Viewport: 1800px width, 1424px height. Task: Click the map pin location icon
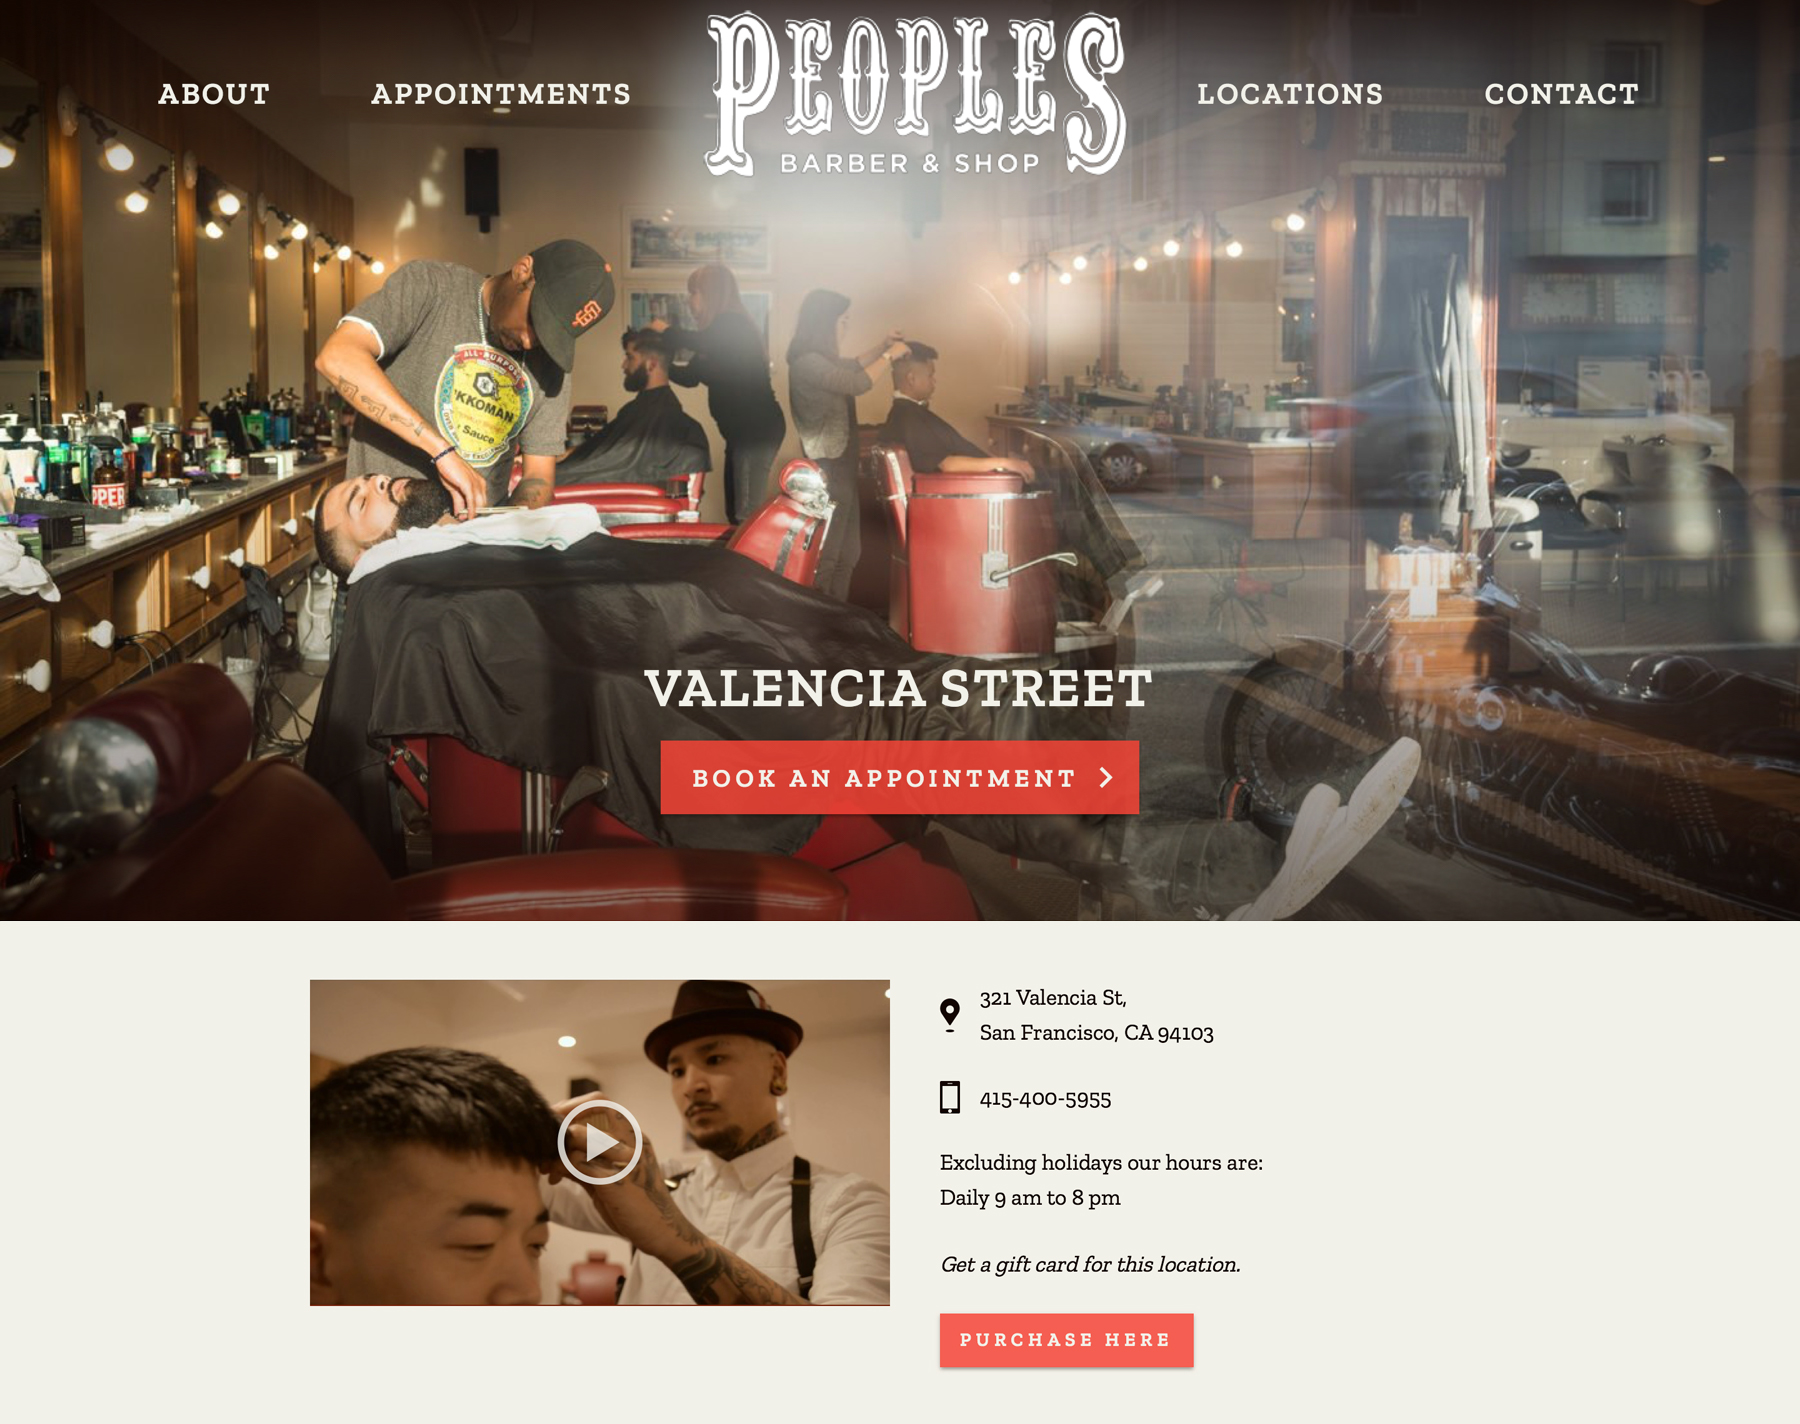click(950, 1015)
